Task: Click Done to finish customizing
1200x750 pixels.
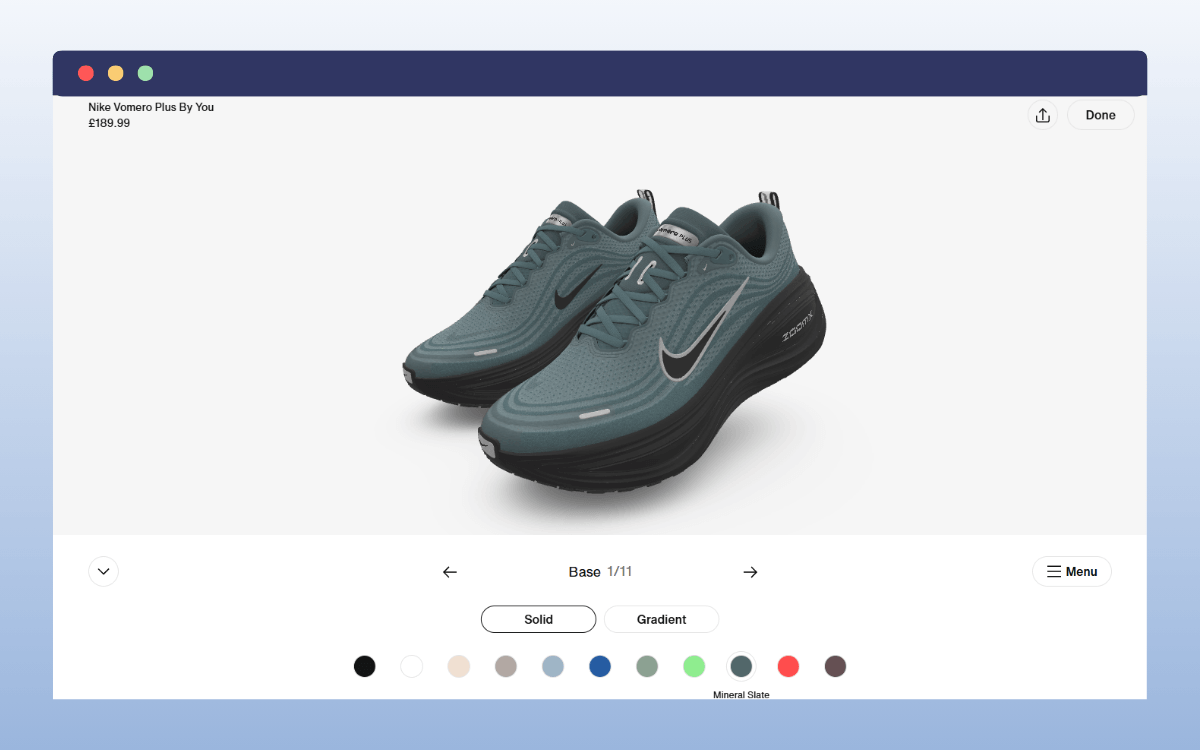Action: point(1100,115)
